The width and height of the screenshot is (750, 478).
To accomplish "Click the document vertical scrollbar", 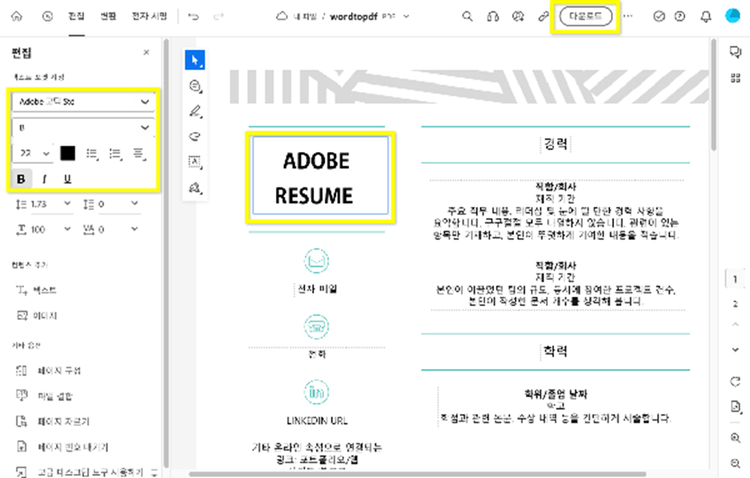I will pyautogui.click(x=714, y=96).
